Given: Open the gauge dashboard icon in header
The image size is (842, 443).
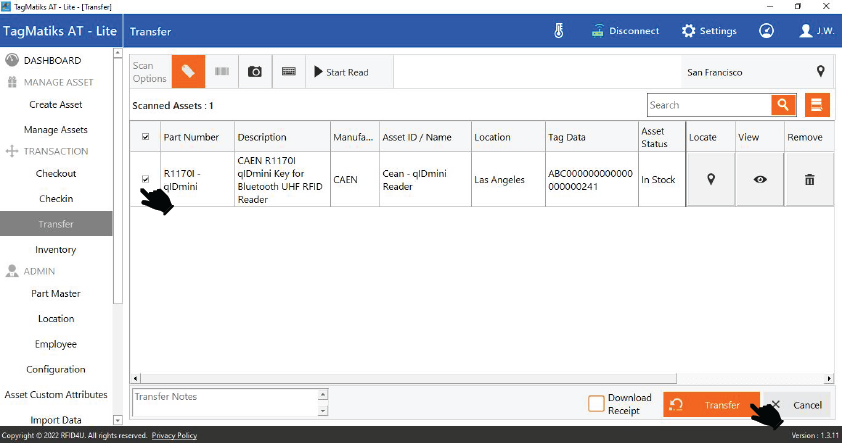Looking at the screenshot, I should (x=766, y=31).
